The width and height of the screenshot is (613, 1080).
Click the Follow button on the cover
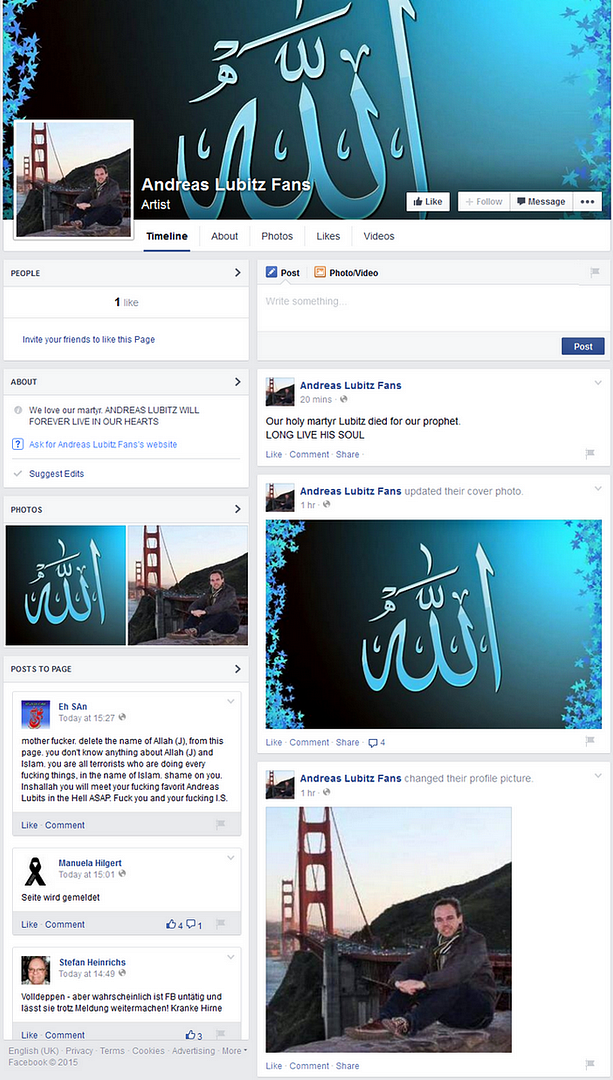coord(484,202)
